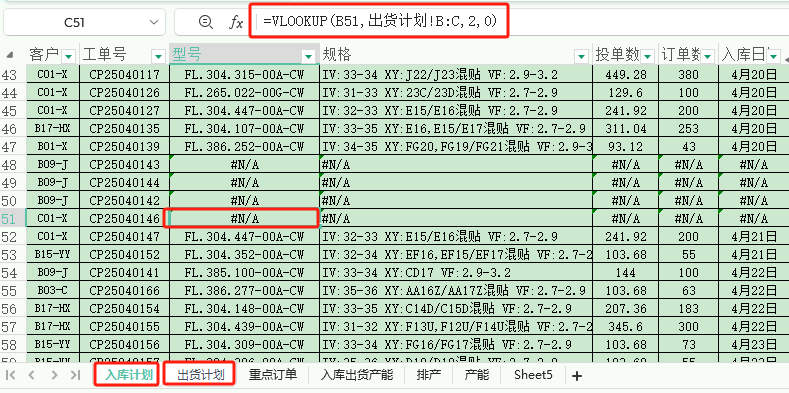Screen dimensions: 789x393
Task: Select cell CP25040155
Action: click(x=124, y=326)
